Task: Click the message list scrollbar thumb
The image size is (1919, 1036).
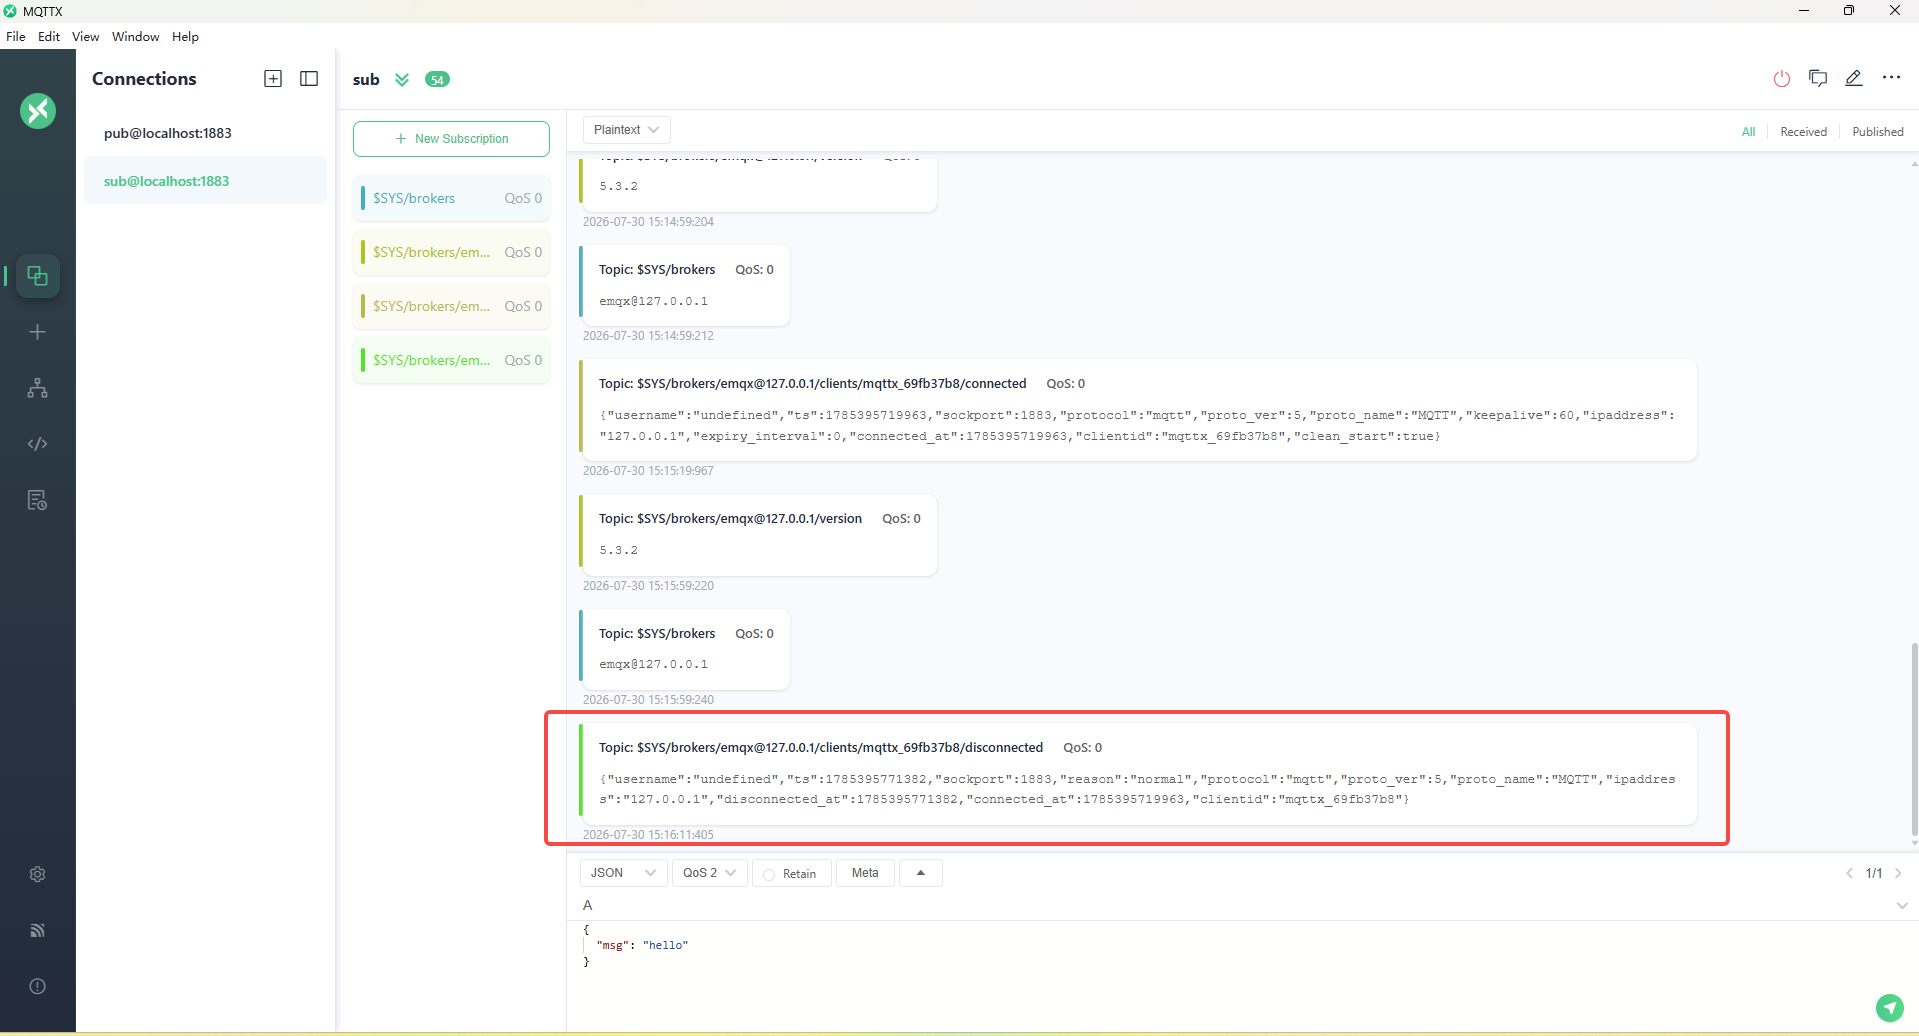Action: click(x=1914, y=738)
